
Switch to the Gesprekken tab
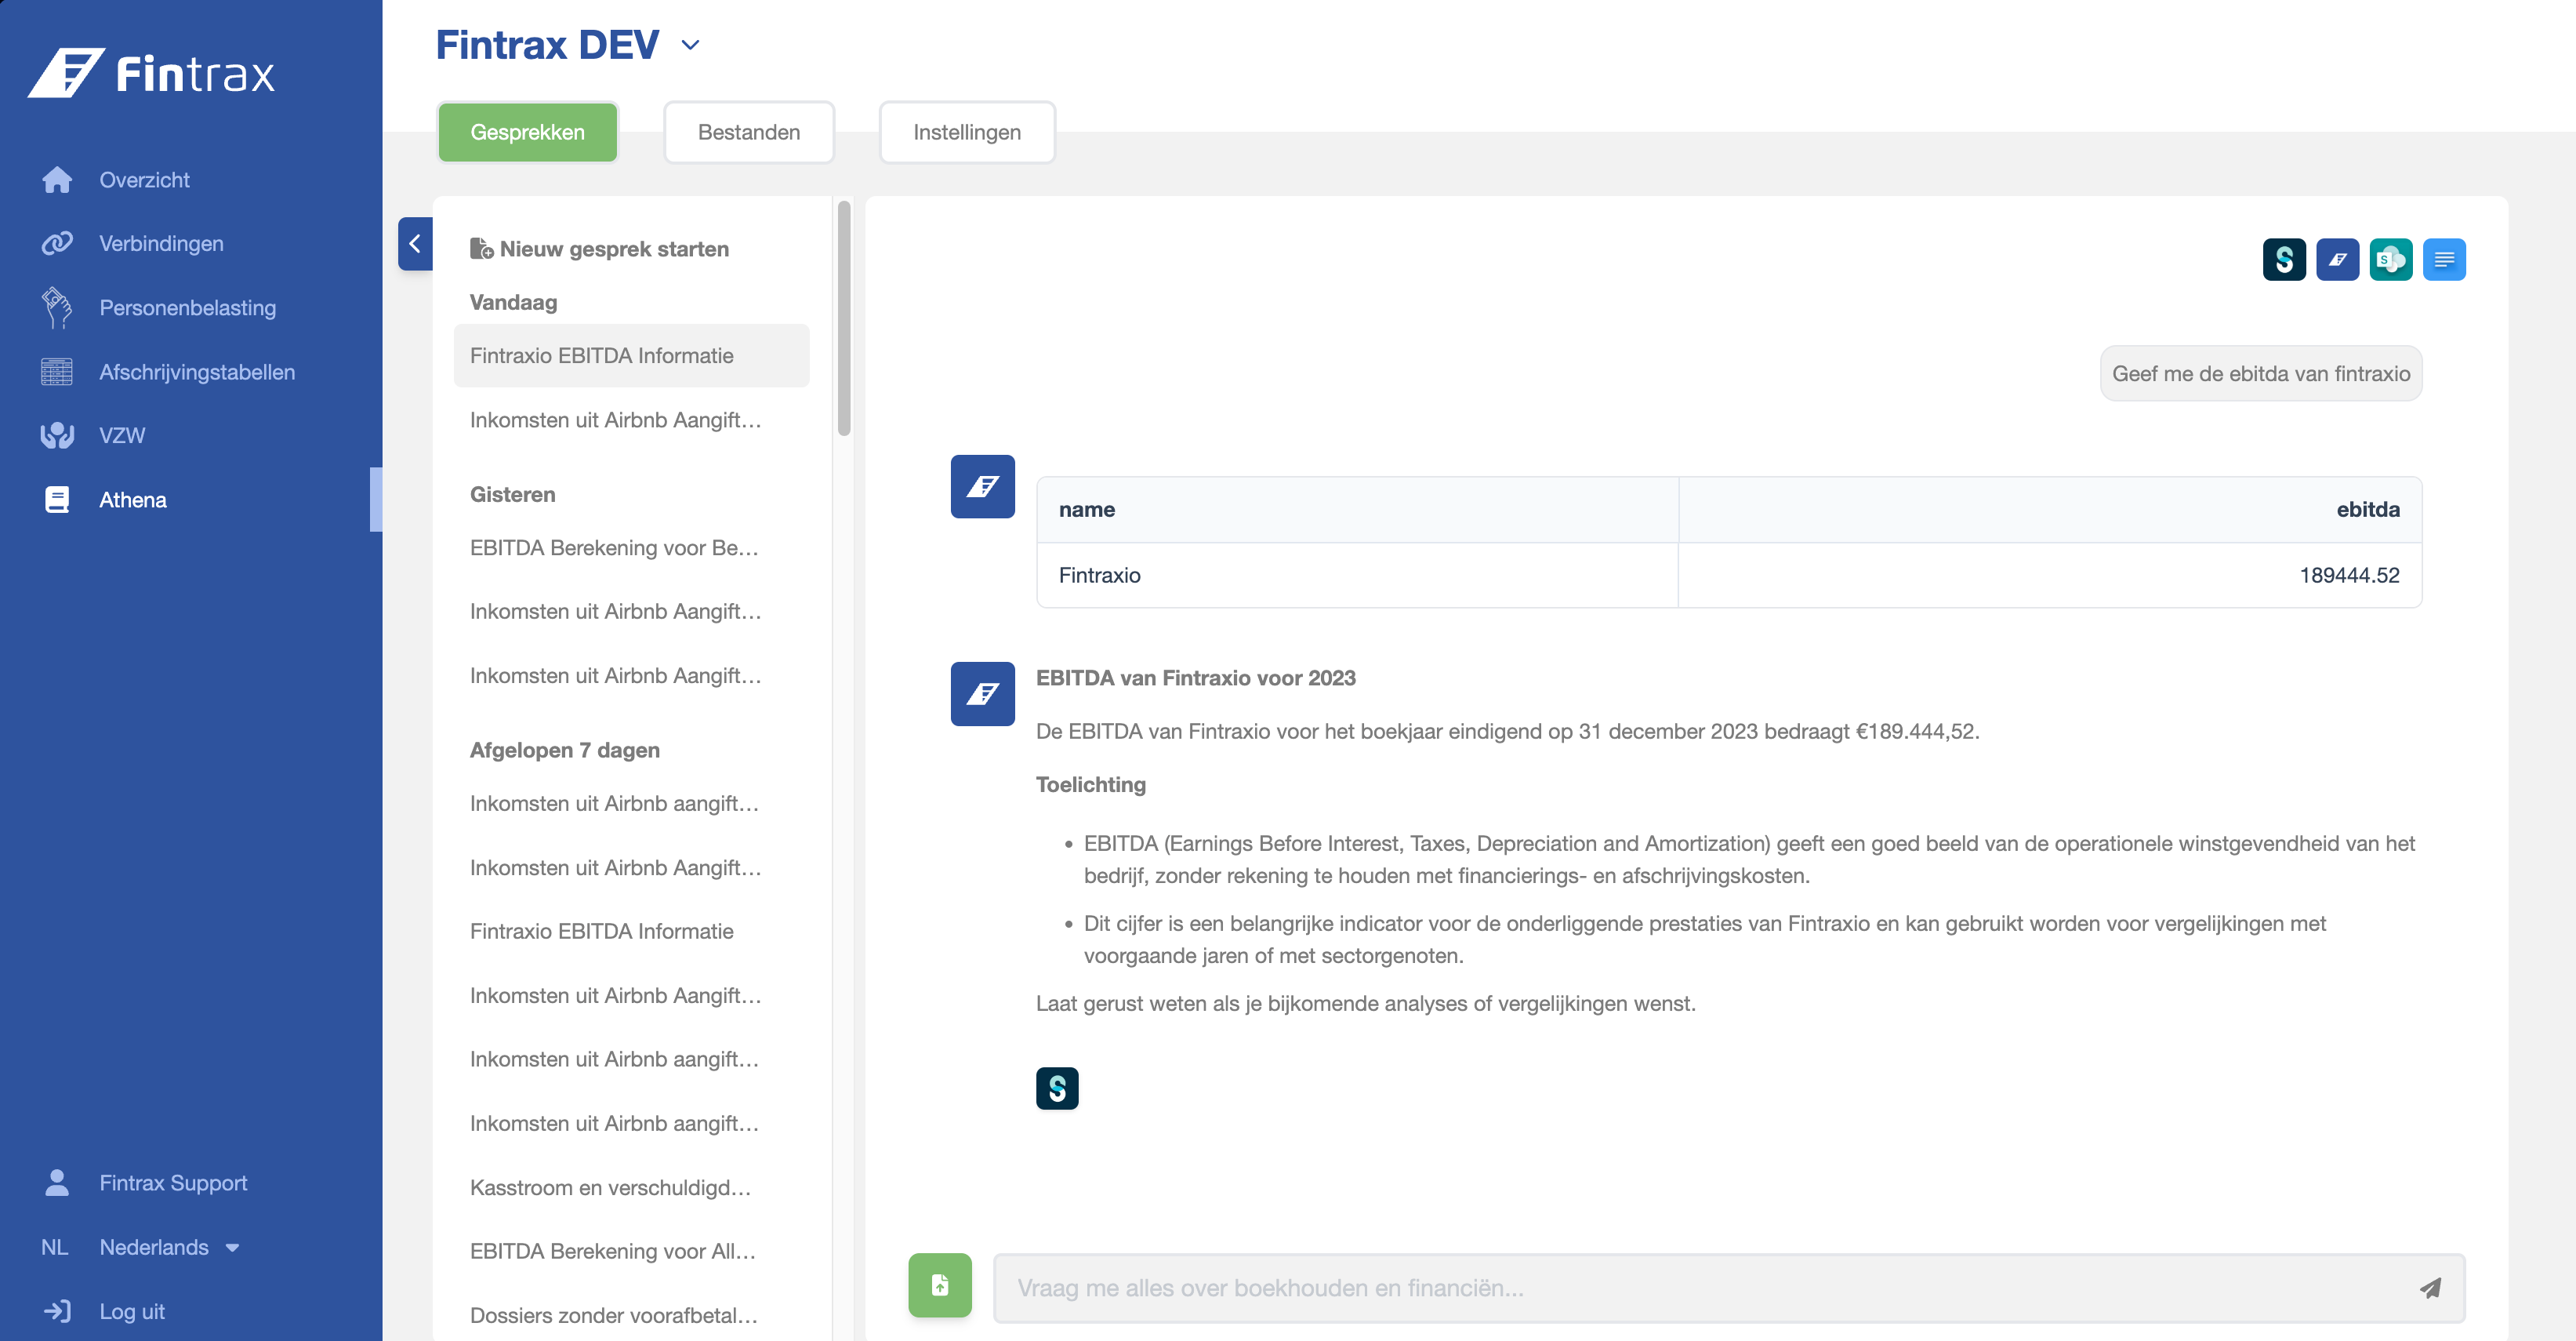[x=527, y=132]
